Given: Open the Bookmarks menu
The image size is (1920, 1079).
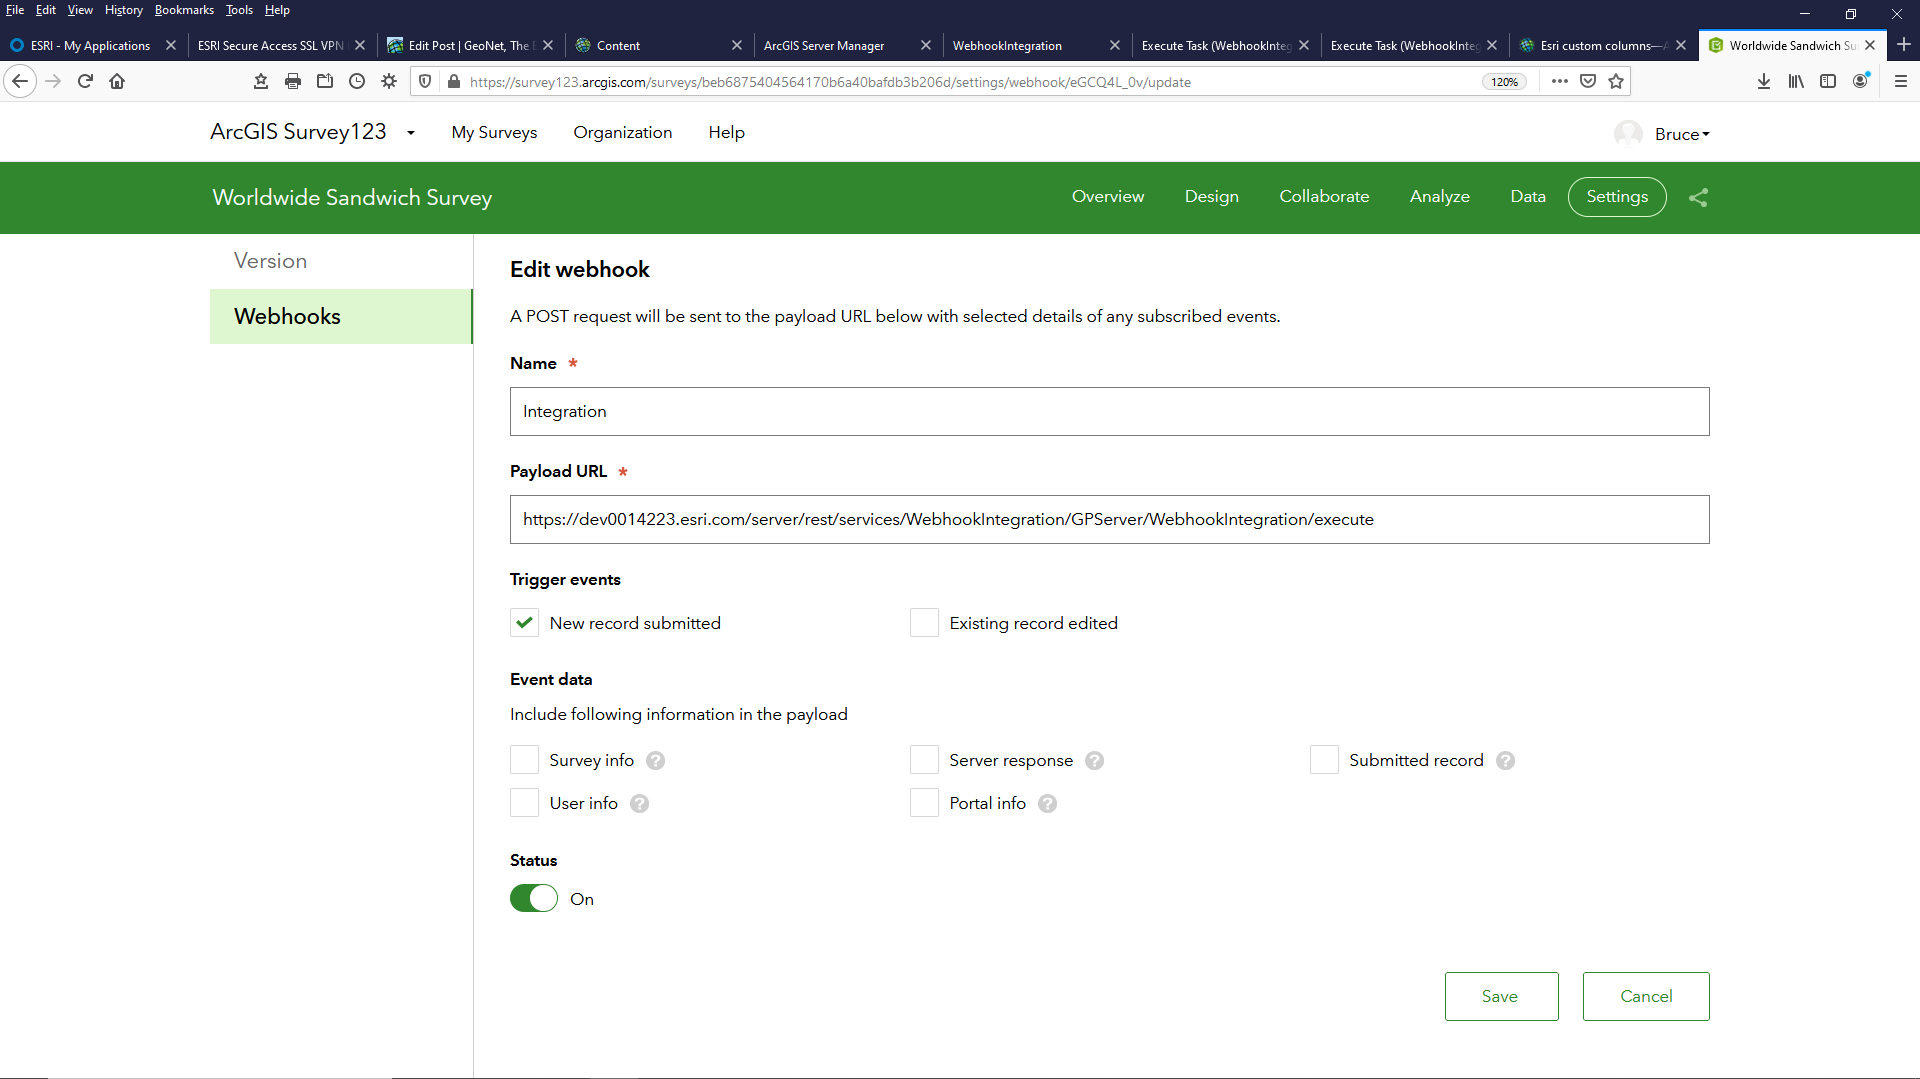Looking at the screenshot, I should coord(184,10).
